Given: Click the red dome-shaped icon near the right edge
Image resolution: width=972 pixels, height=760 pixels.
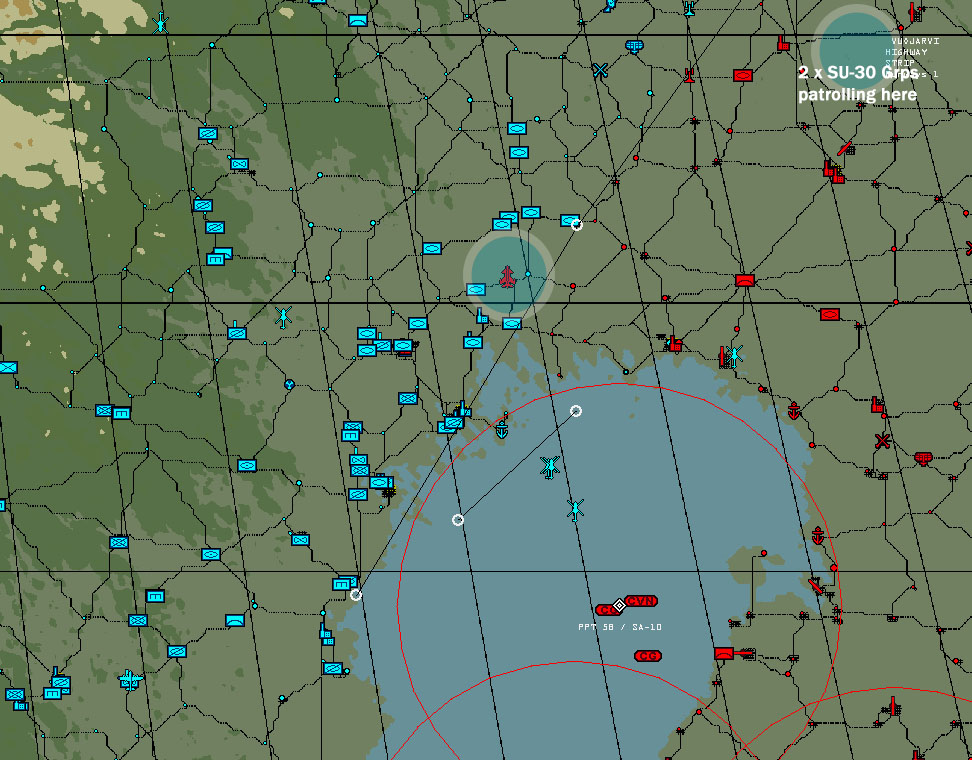Looking at the screenshot, I should (x=923, y=459).
